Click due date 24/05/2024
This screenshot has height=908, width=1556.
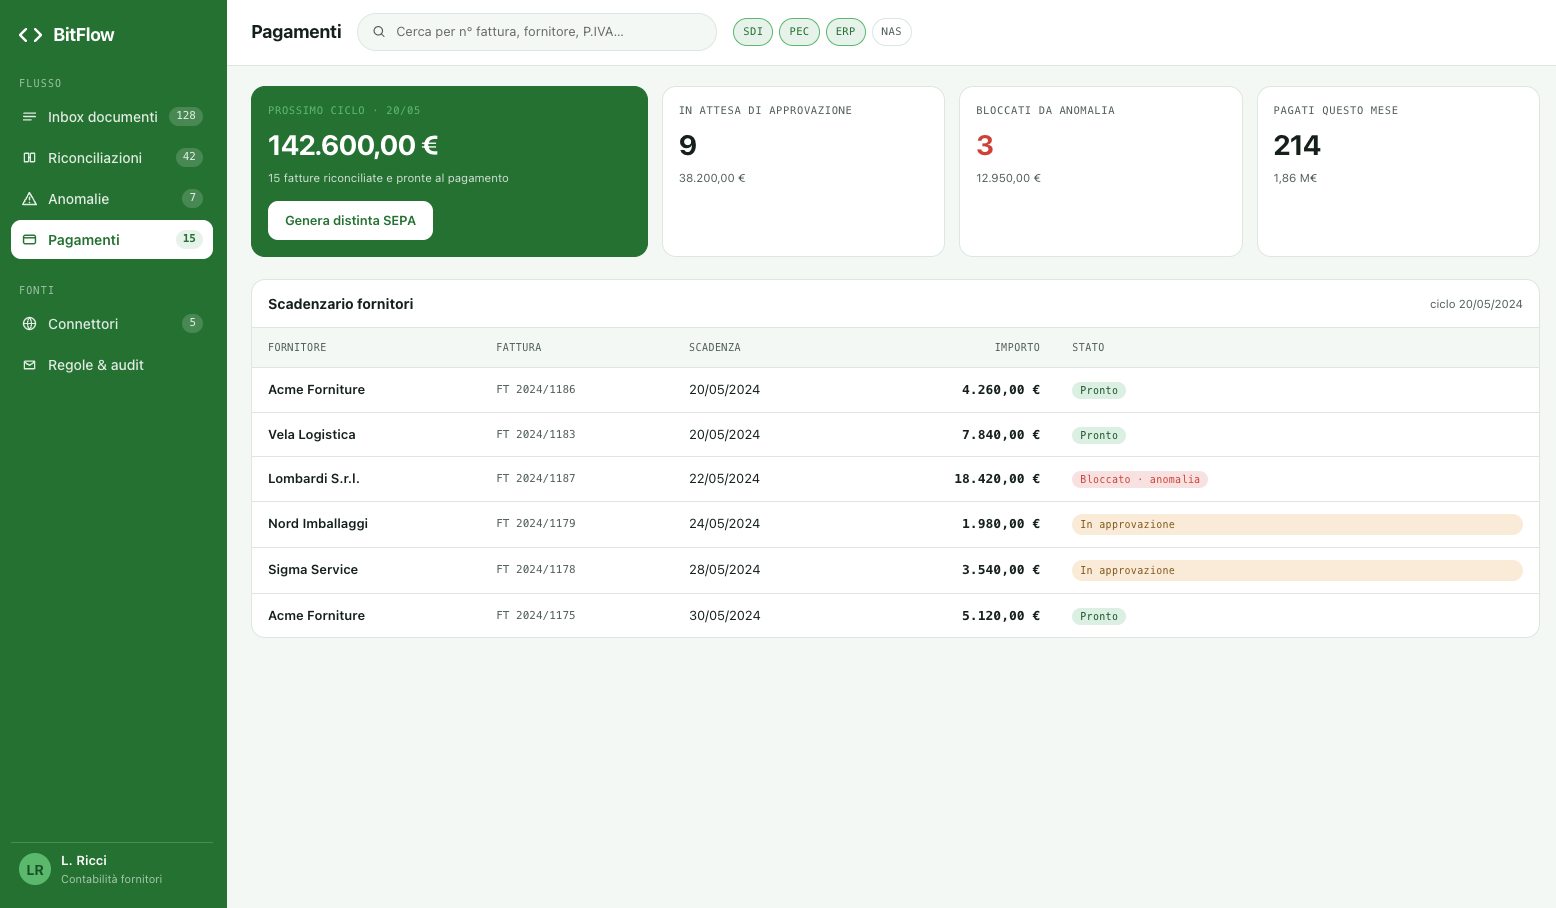tap(724, 524)
